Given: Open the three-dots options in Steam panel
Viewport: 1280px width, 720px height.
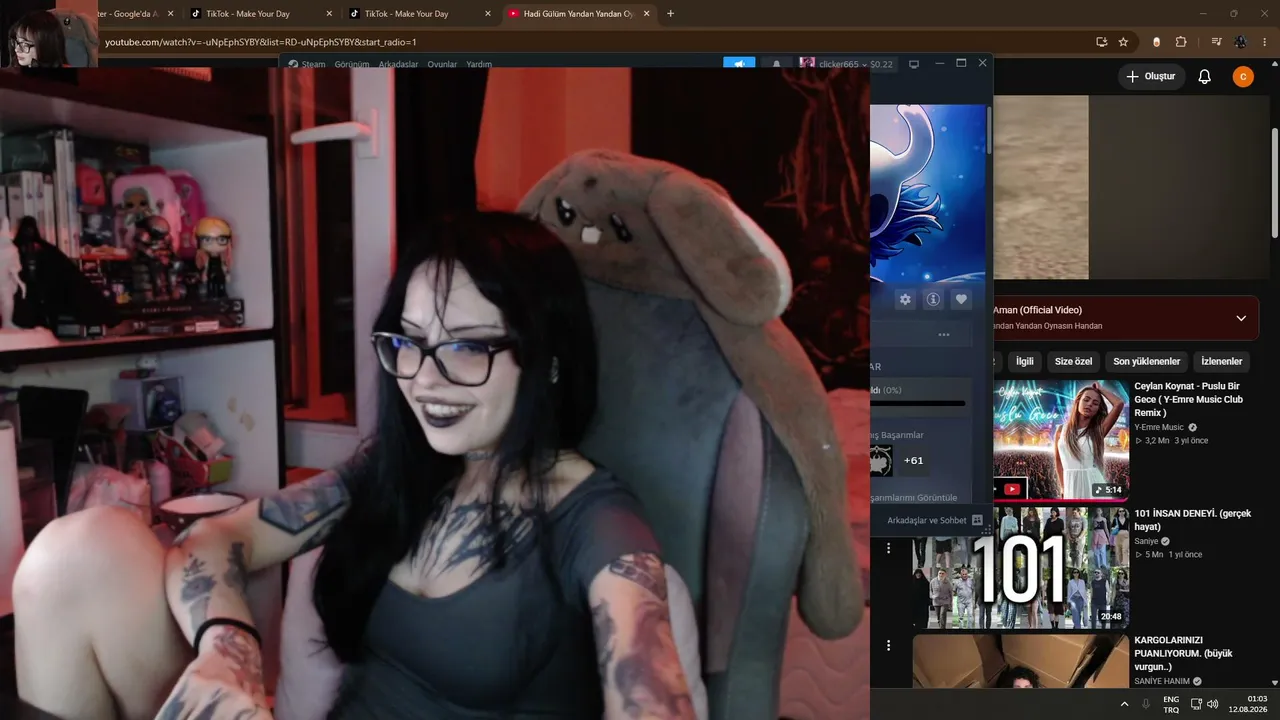Looking at the screenshot, I should point(944,335).
